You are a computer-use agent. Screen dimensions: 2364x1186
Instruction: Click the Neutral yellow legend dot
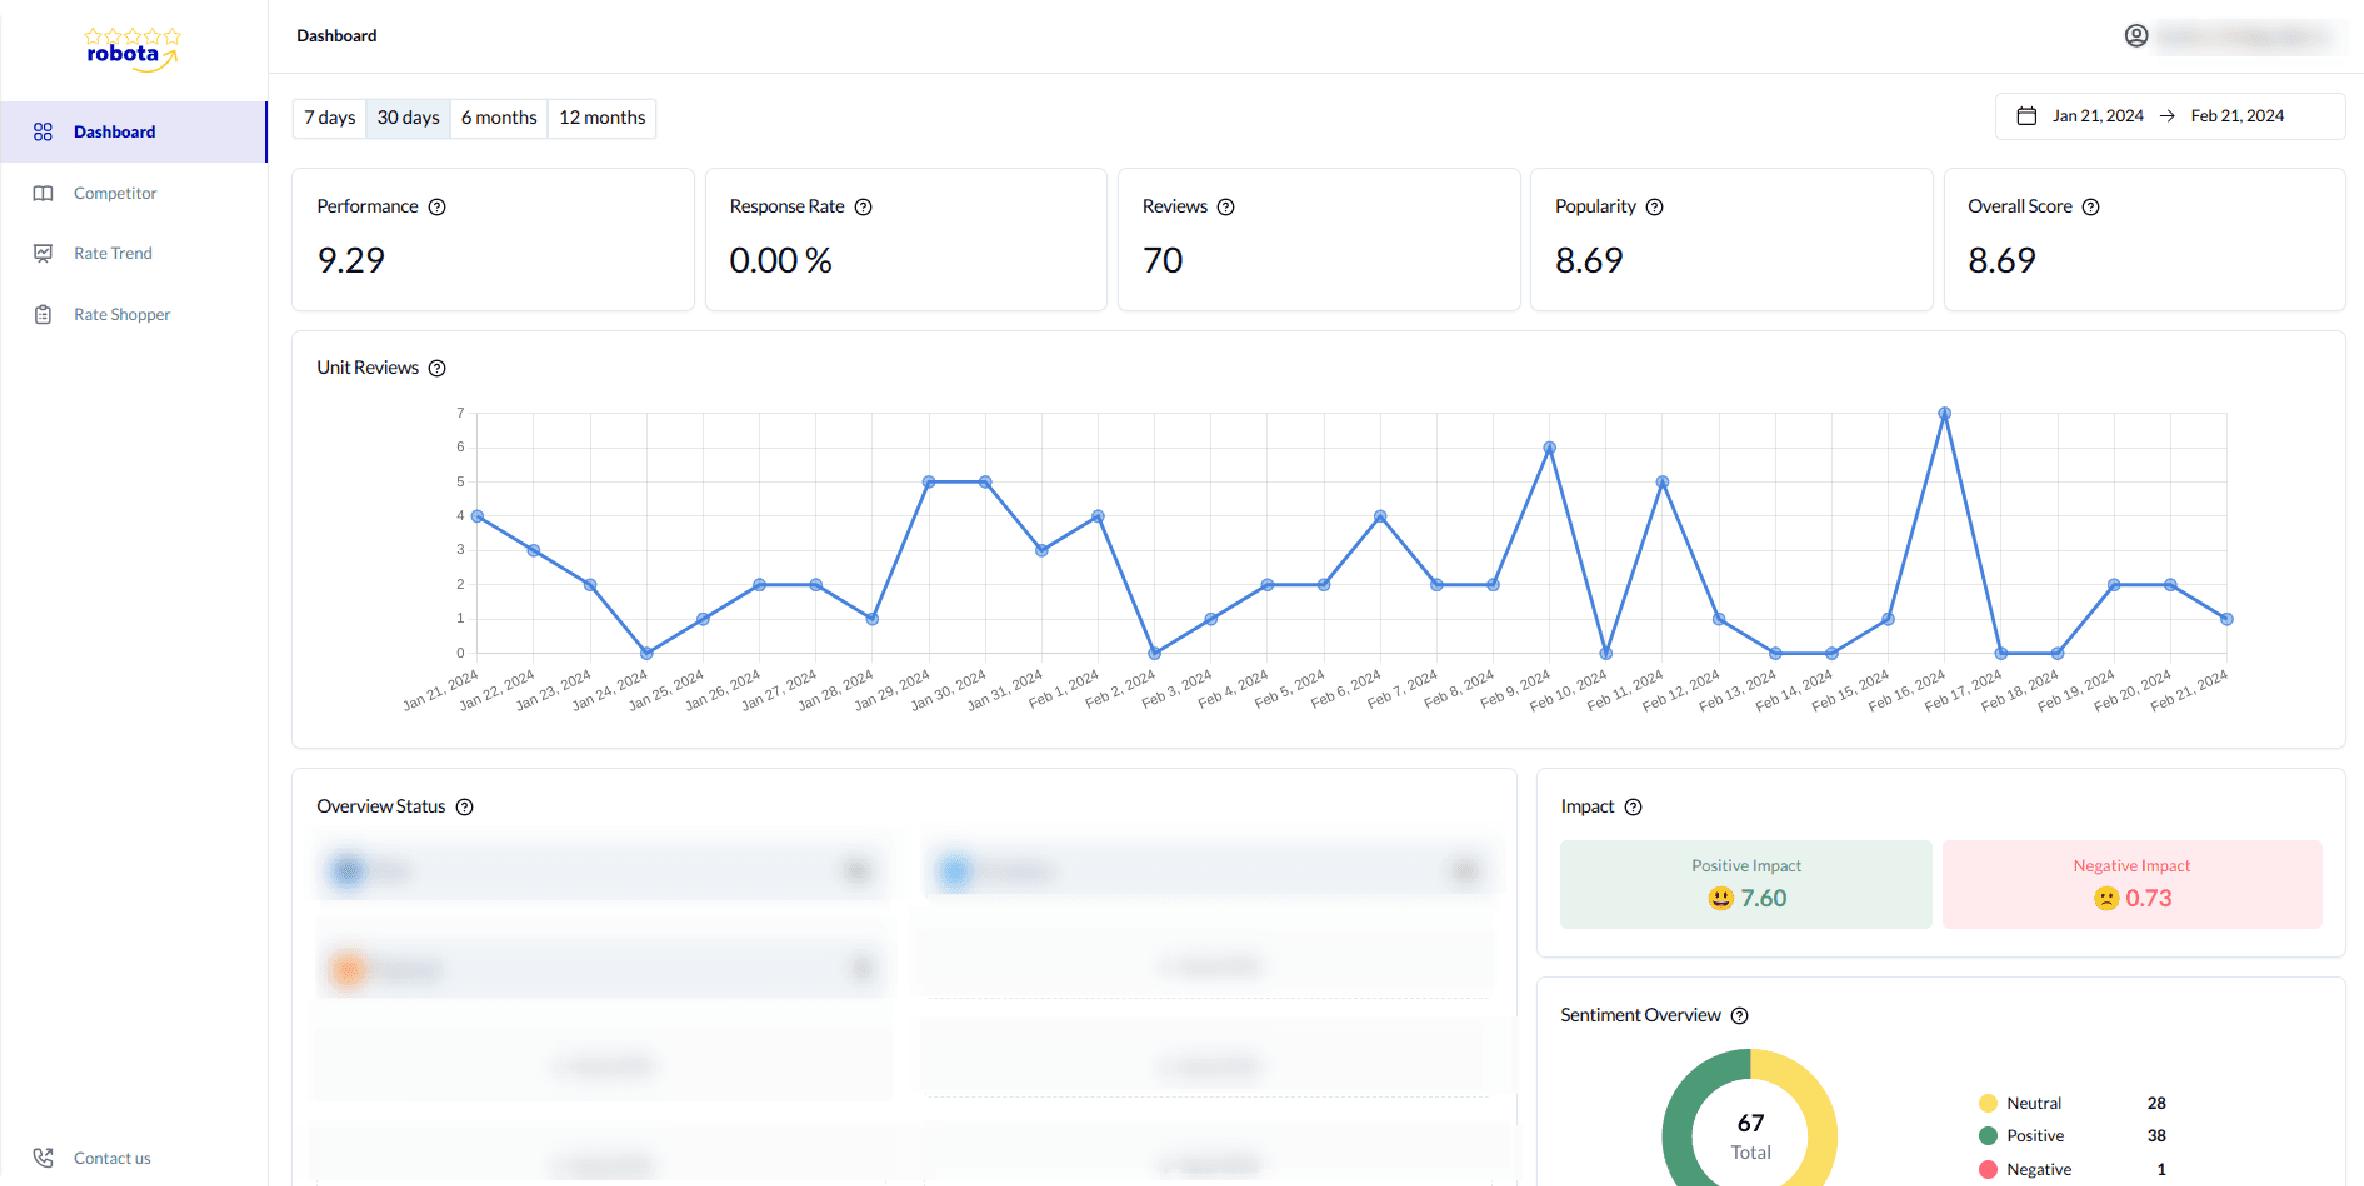click(x=1988, y=1103)
